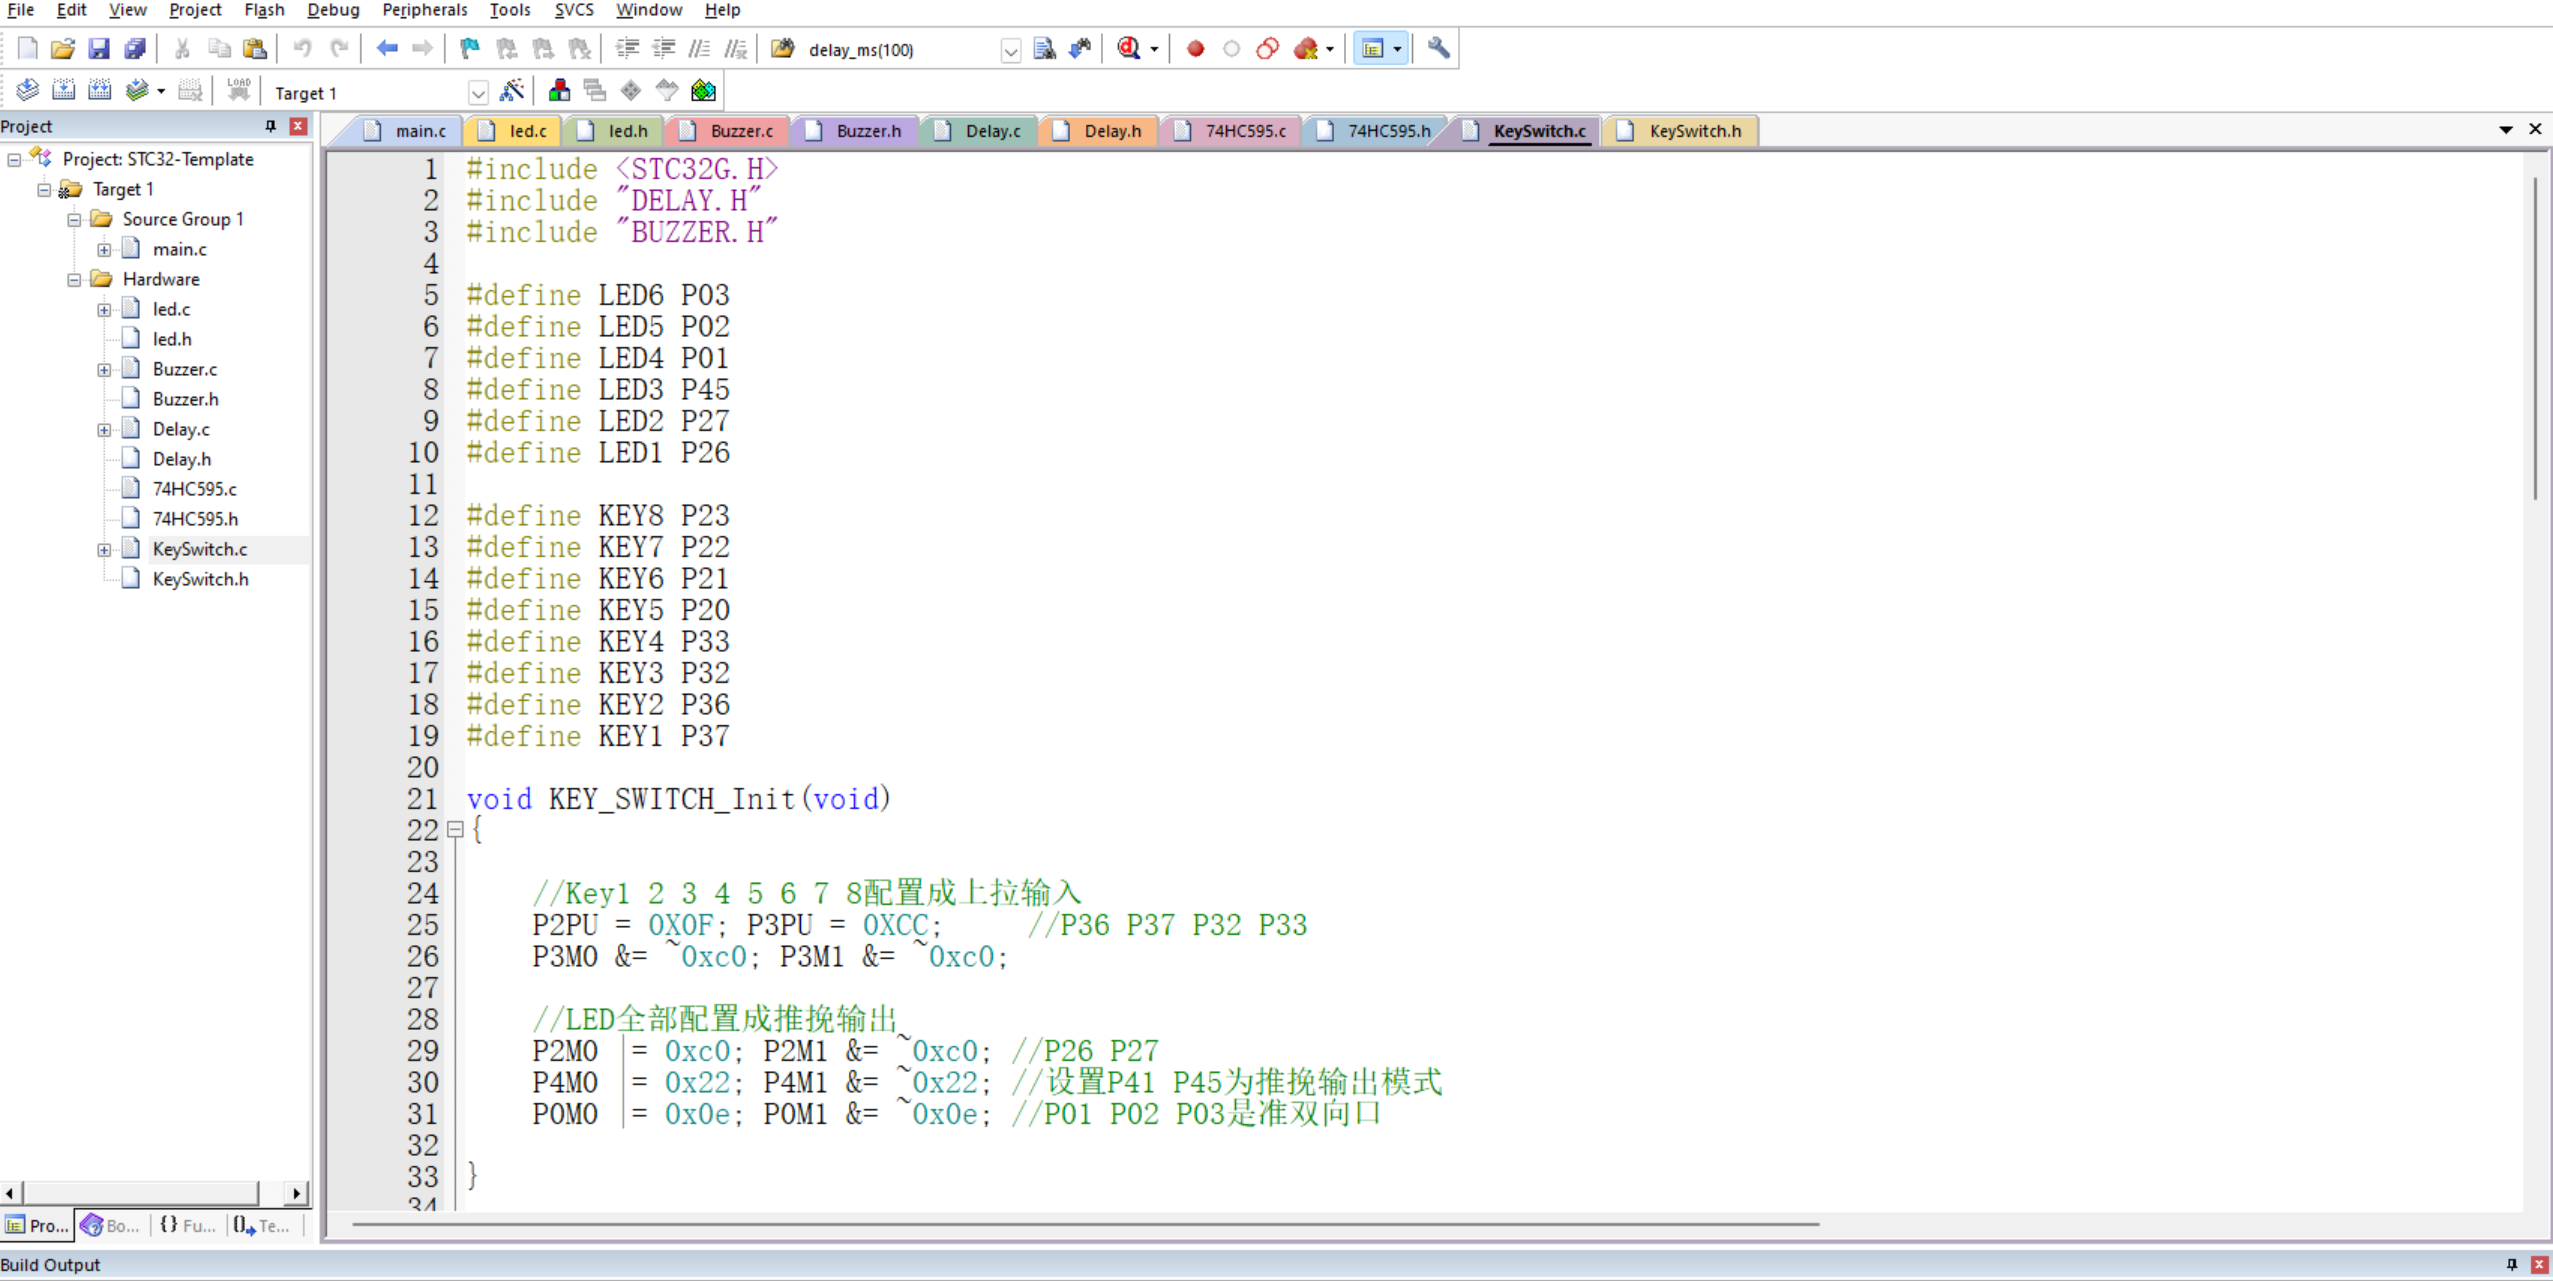This screenshot has height=1281, width=2553.
Task: Click the Find document-binoculars icon
Action: pyautogui.click(x=1044, y=49)
